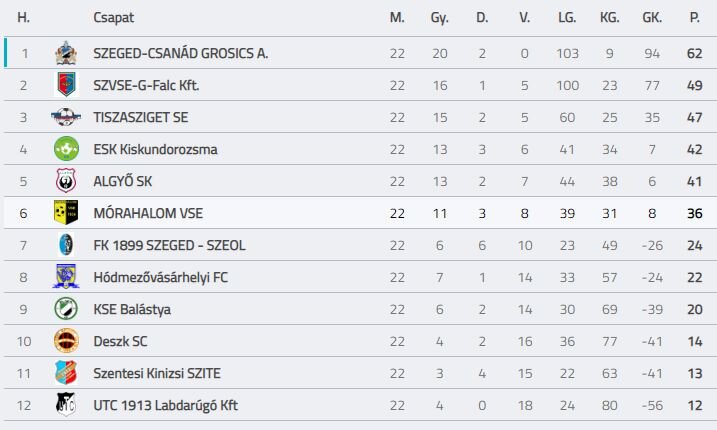Screen dimensions: 717x430
Task: Click the KSE Balástya round logo
Action: (66, 309)
